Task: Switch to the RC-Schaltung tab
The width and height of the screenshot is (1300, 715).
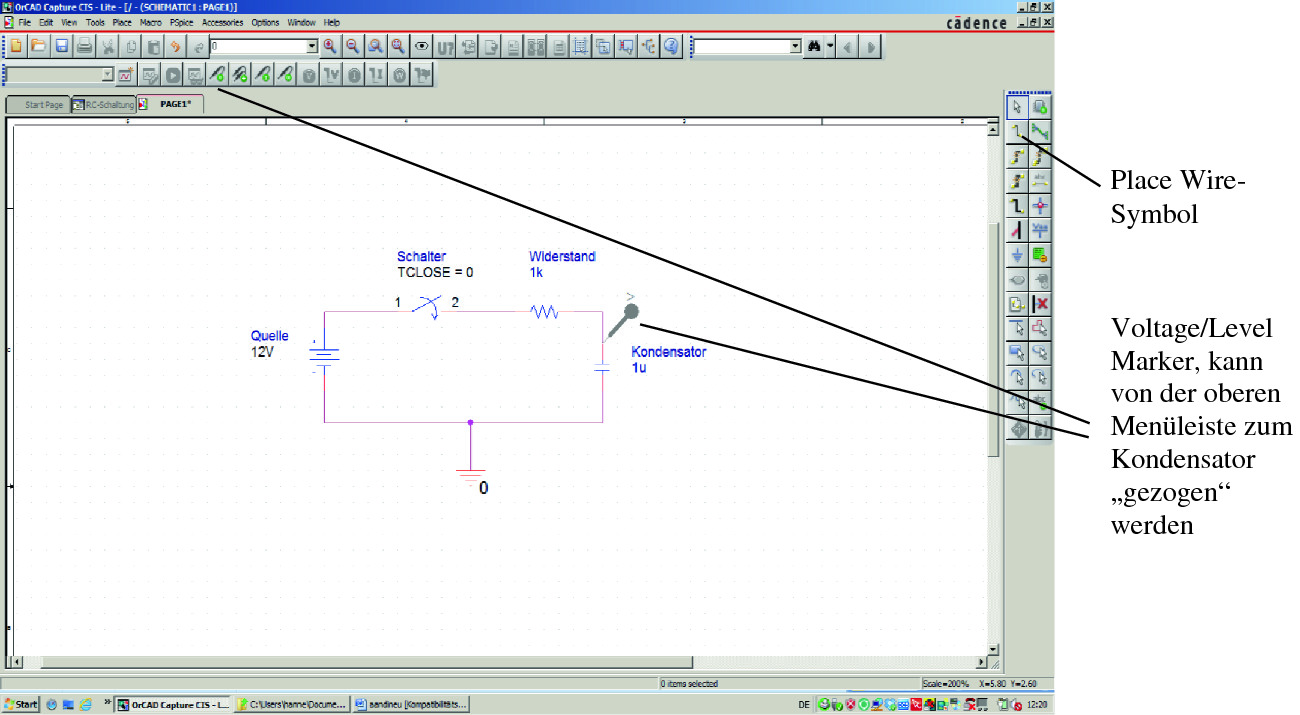Action: [x=103, y=104]
